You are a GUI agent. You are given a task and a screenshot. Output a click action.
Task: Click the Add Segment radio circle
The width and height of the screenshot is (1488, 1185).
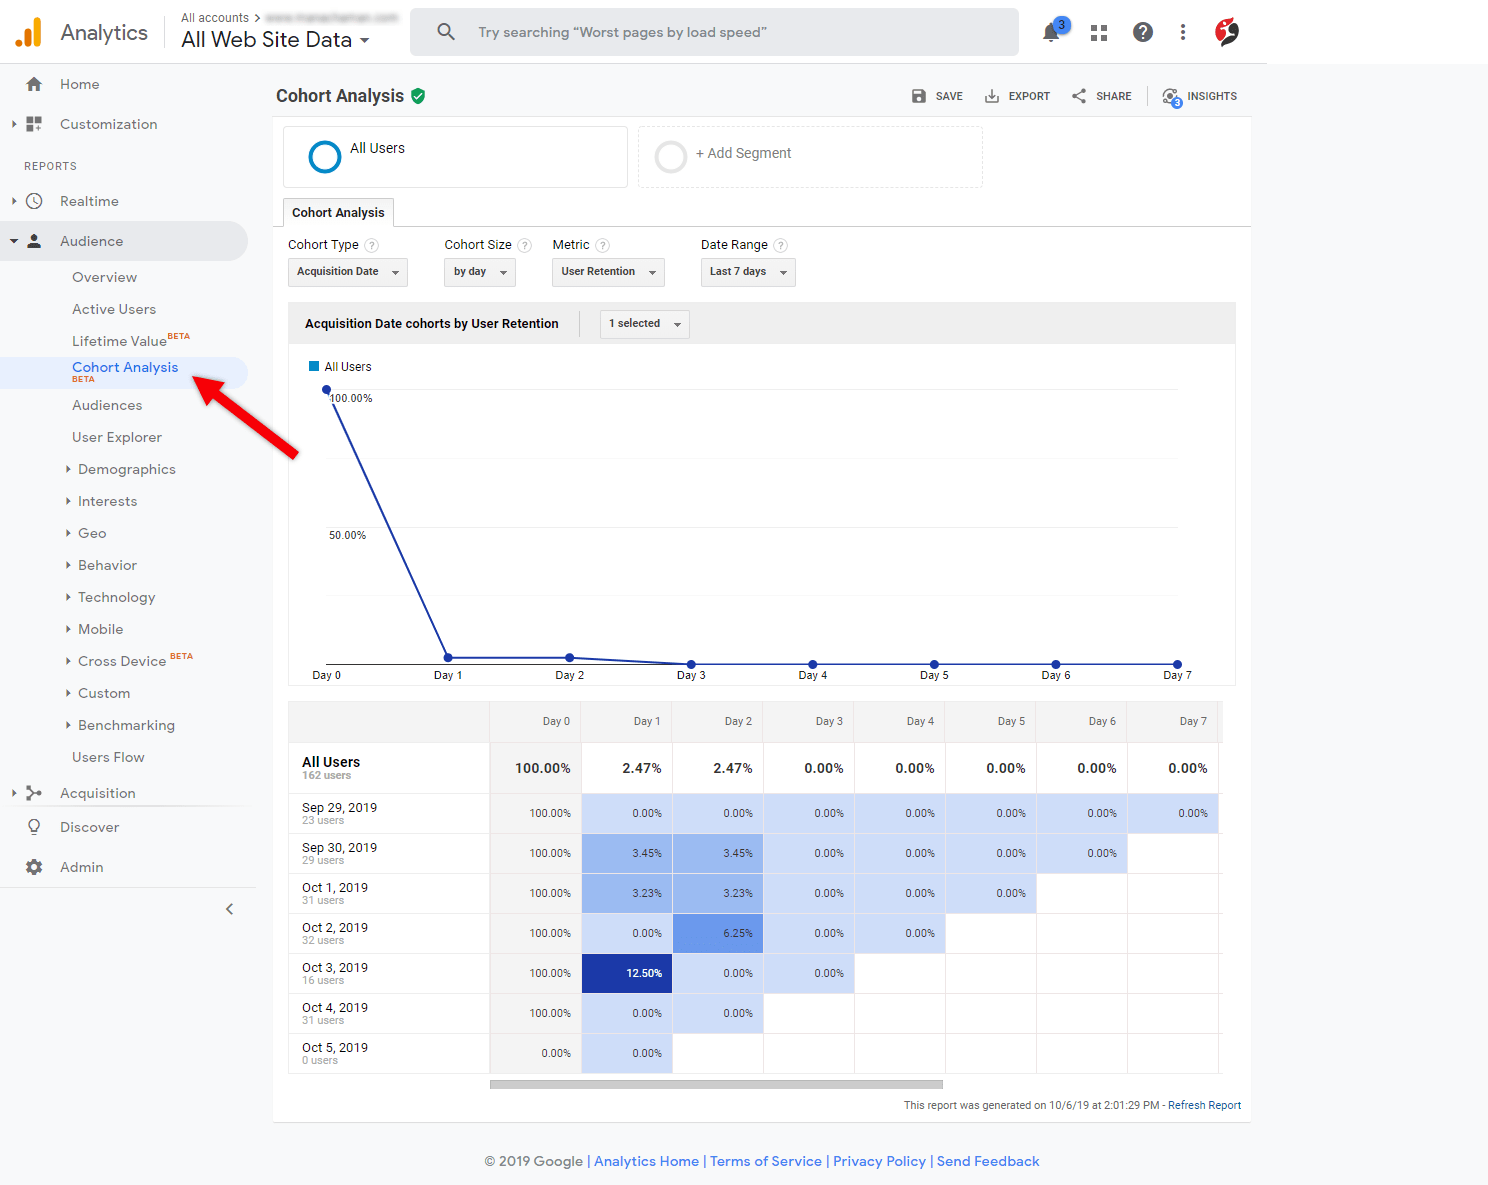point(671,157)
